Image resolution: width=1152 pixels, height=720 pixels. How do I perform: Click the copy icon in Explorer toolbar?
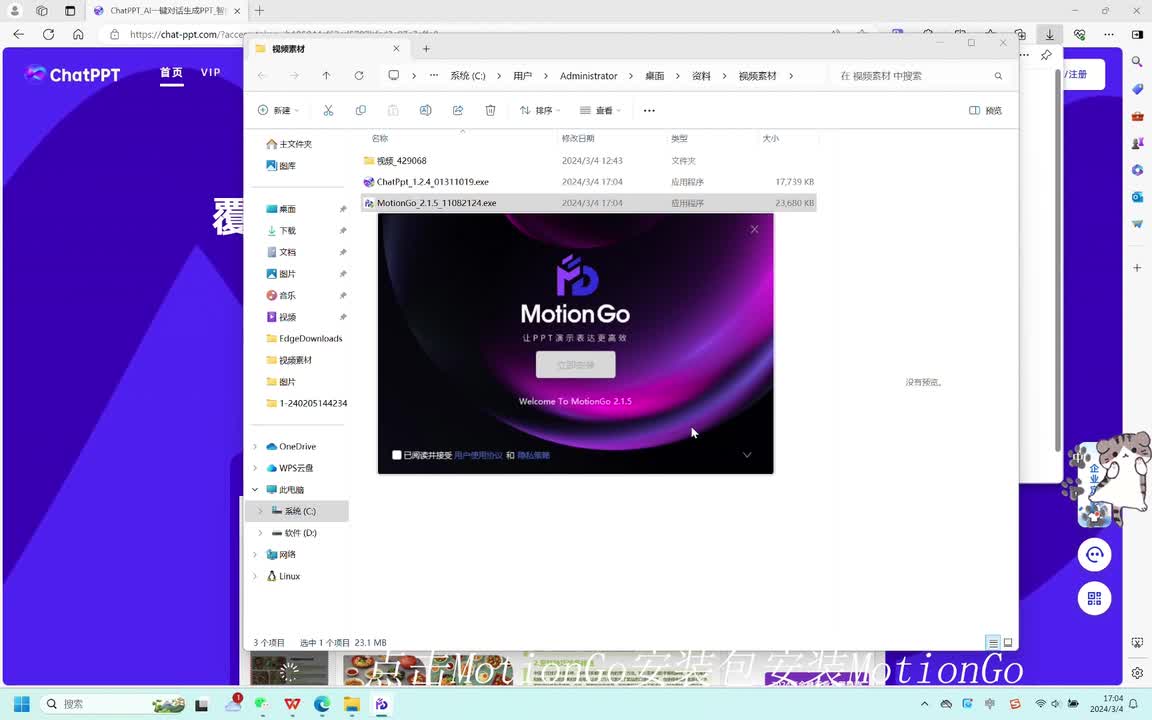361,110
